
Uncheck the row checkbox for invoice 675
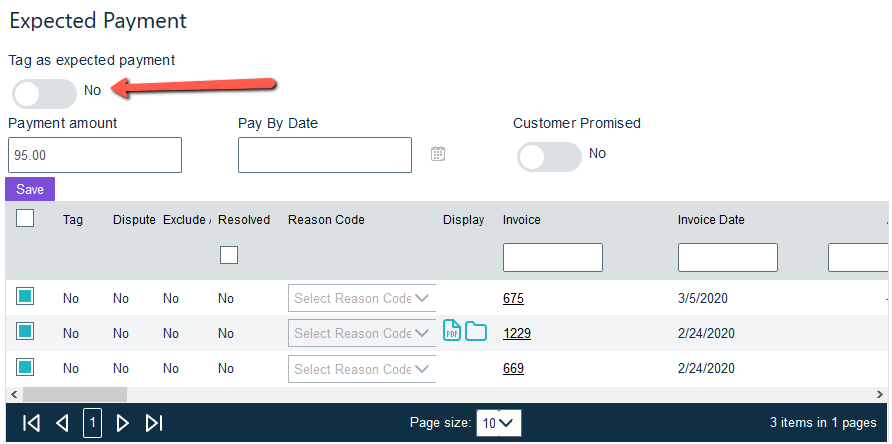coord(25,296)
